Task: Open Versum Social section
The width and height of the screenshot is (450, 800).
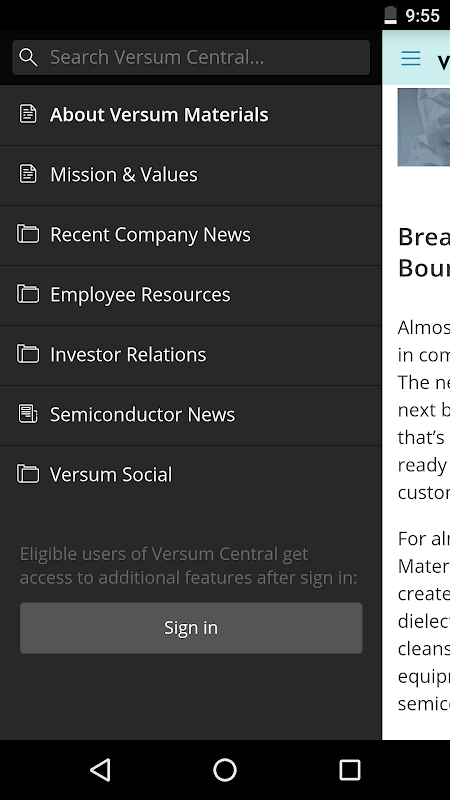Action: [190, 475]
